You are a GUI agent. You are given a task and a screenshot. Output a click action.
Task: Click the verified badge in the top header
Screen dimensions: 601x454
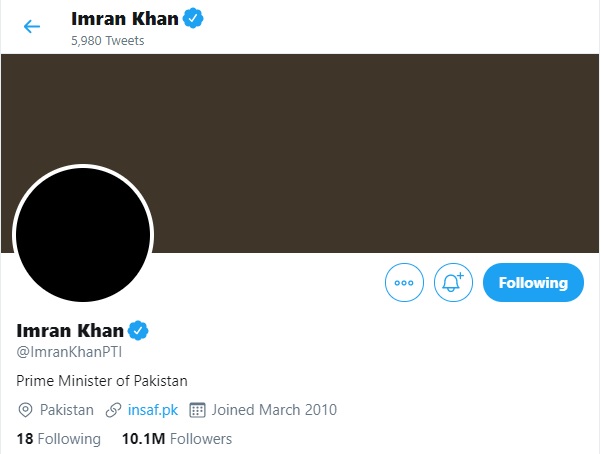tap(194, 18)
